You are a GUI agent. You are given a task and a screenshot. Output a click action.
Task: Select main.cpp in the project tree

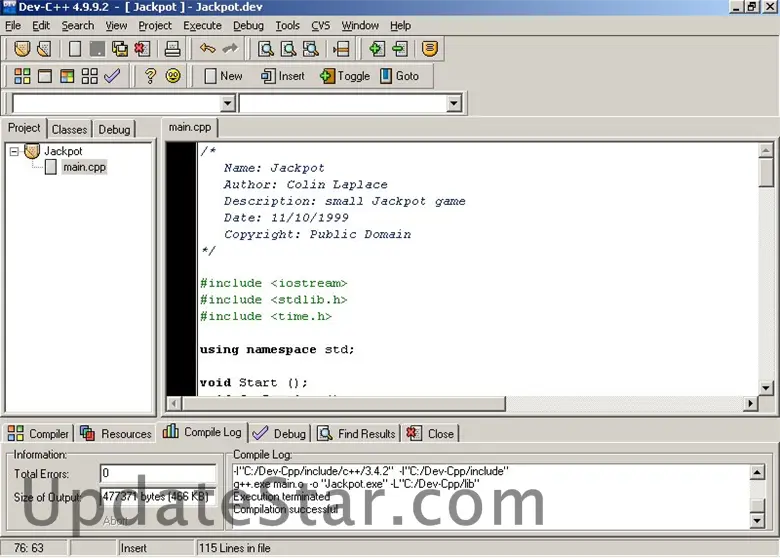tap(84, 167)
